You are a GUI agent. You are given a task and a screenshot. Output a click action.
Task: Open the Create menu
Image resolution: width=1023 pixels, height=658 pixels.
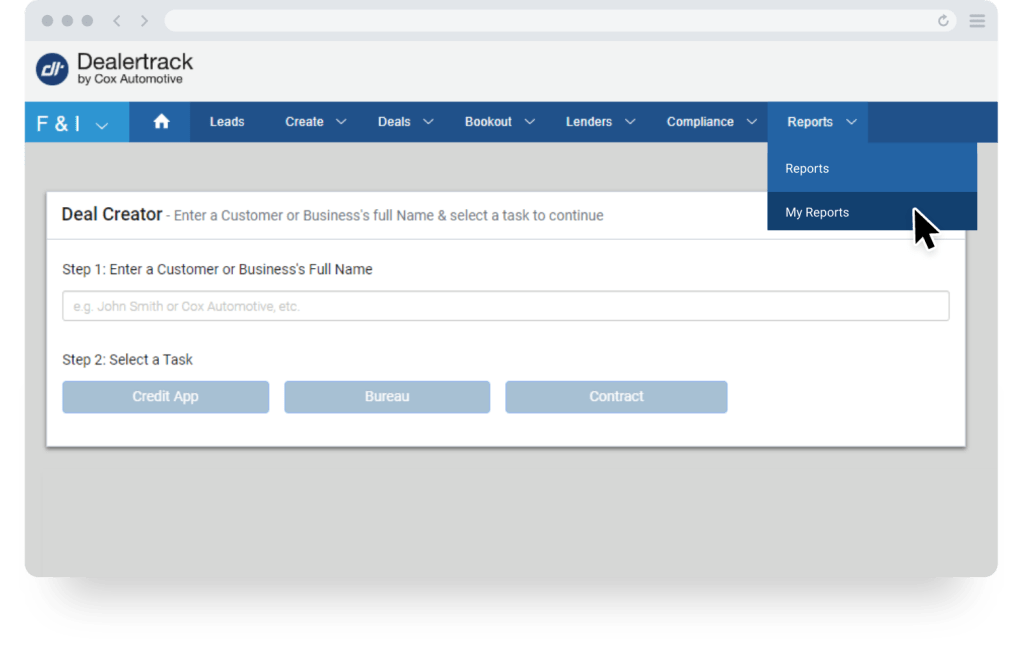point(315,122)
